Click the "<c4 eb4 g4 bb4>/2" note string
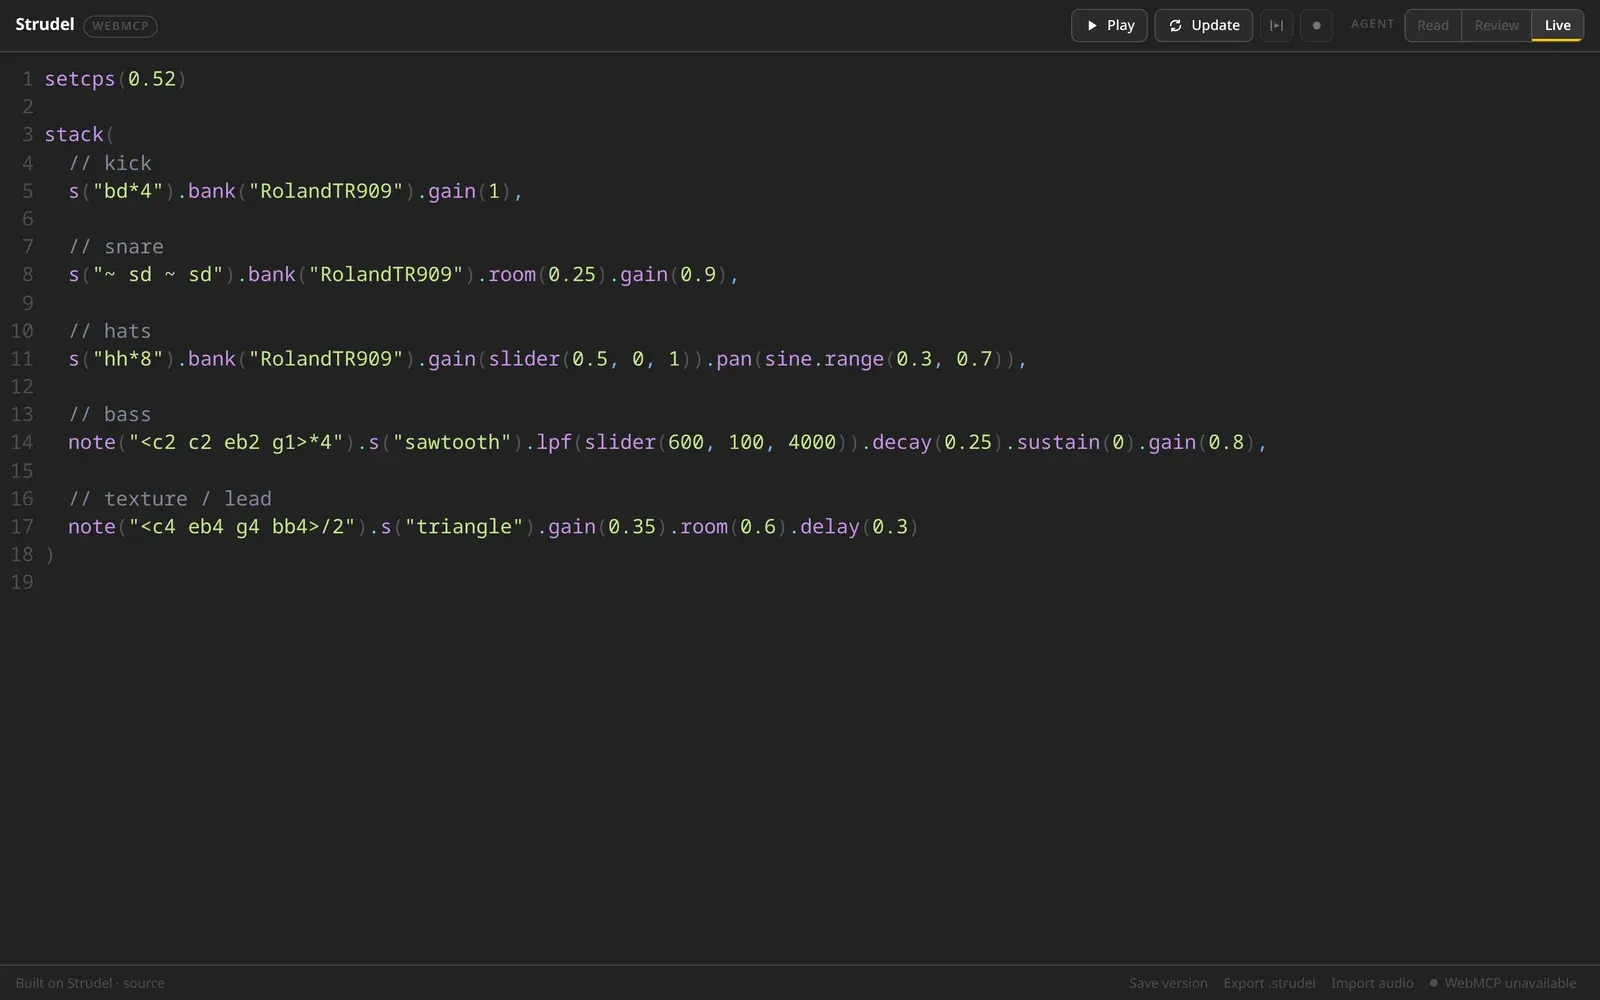 242,527
